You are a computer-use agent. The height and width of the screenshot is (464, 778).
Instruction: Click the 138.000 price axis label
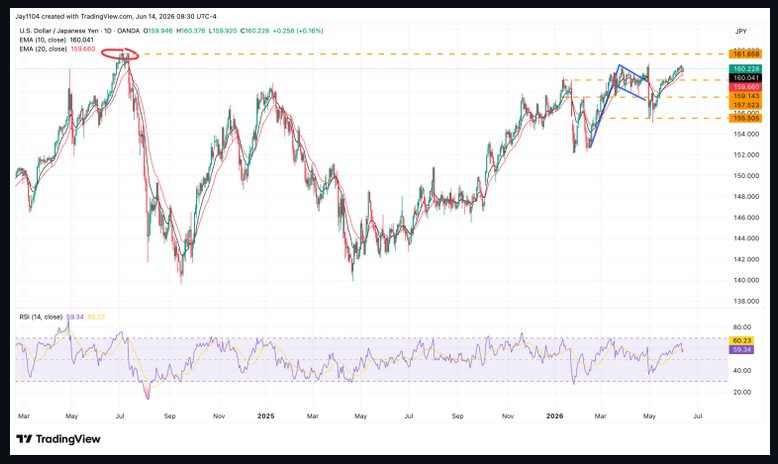pos(746,301)
